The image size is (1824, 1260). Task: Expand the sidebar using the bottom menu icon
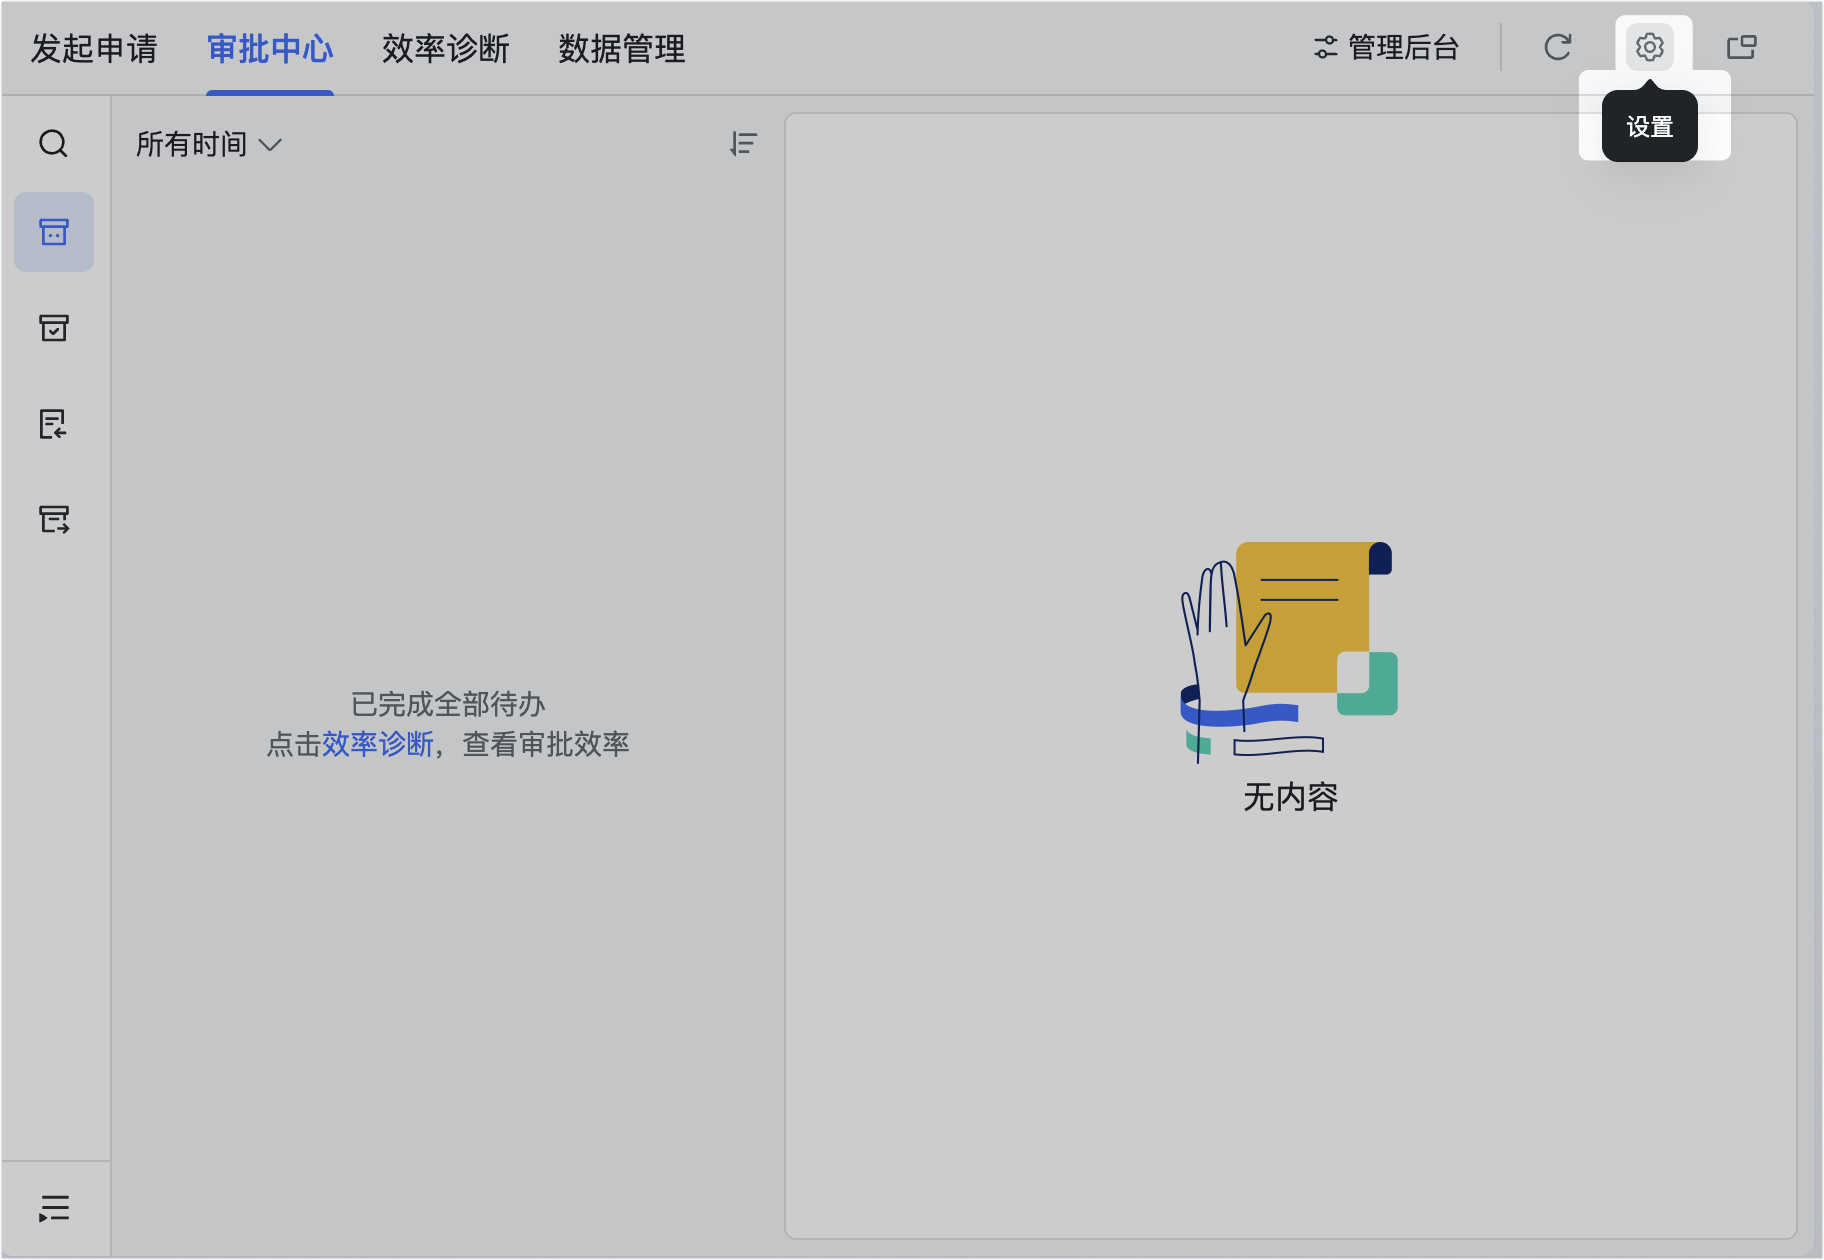pyautogui.click(x=54, y=1208)
